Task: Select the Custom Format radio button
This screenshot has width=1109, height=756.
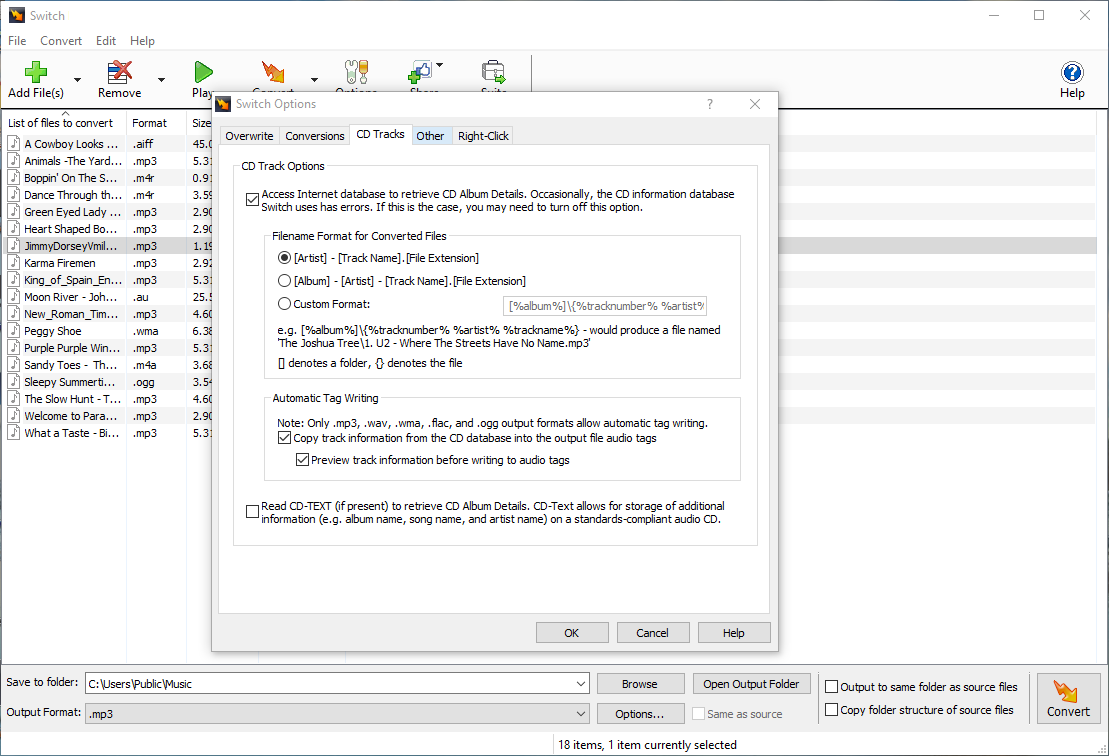Action: point(283,304)
